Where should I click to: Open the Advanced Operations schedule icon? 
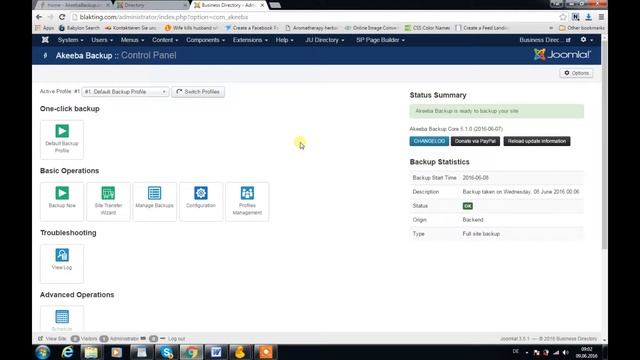tap(62, 318)
